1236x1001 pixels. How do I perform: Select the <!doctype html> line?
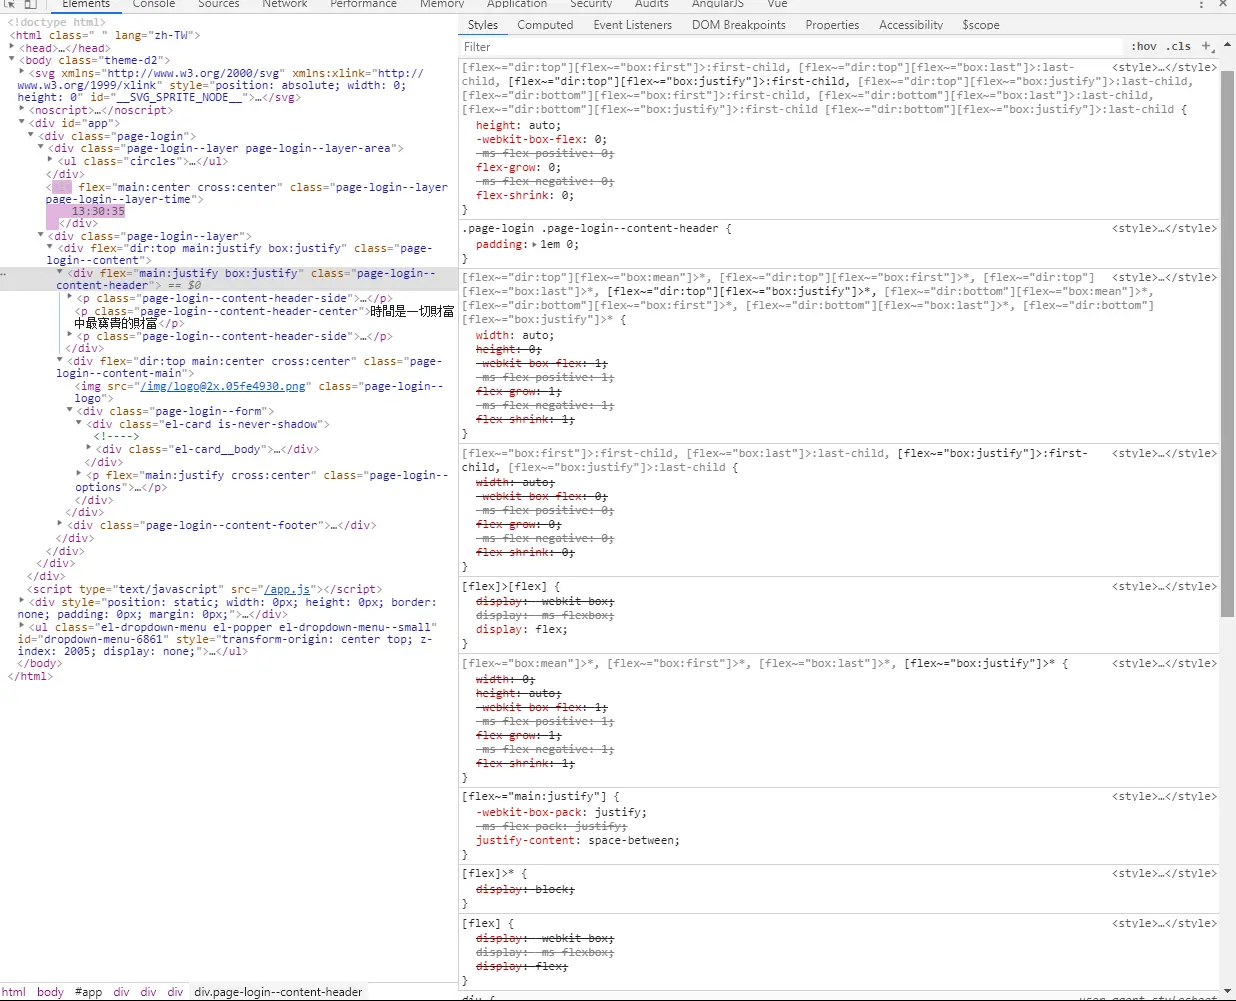coord(56,22)
